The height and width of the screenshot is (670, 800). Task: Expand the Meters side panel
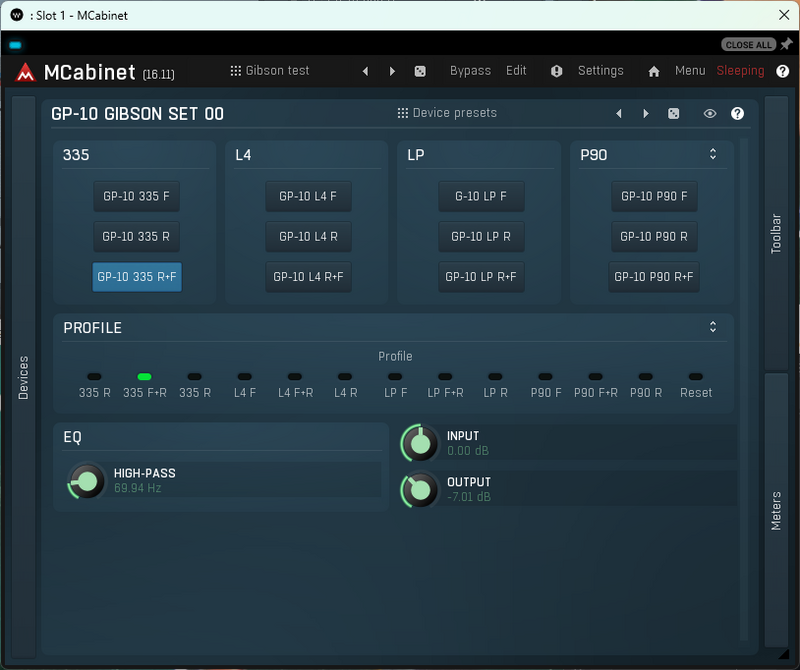pyautogui.click(x=776, y=511)
